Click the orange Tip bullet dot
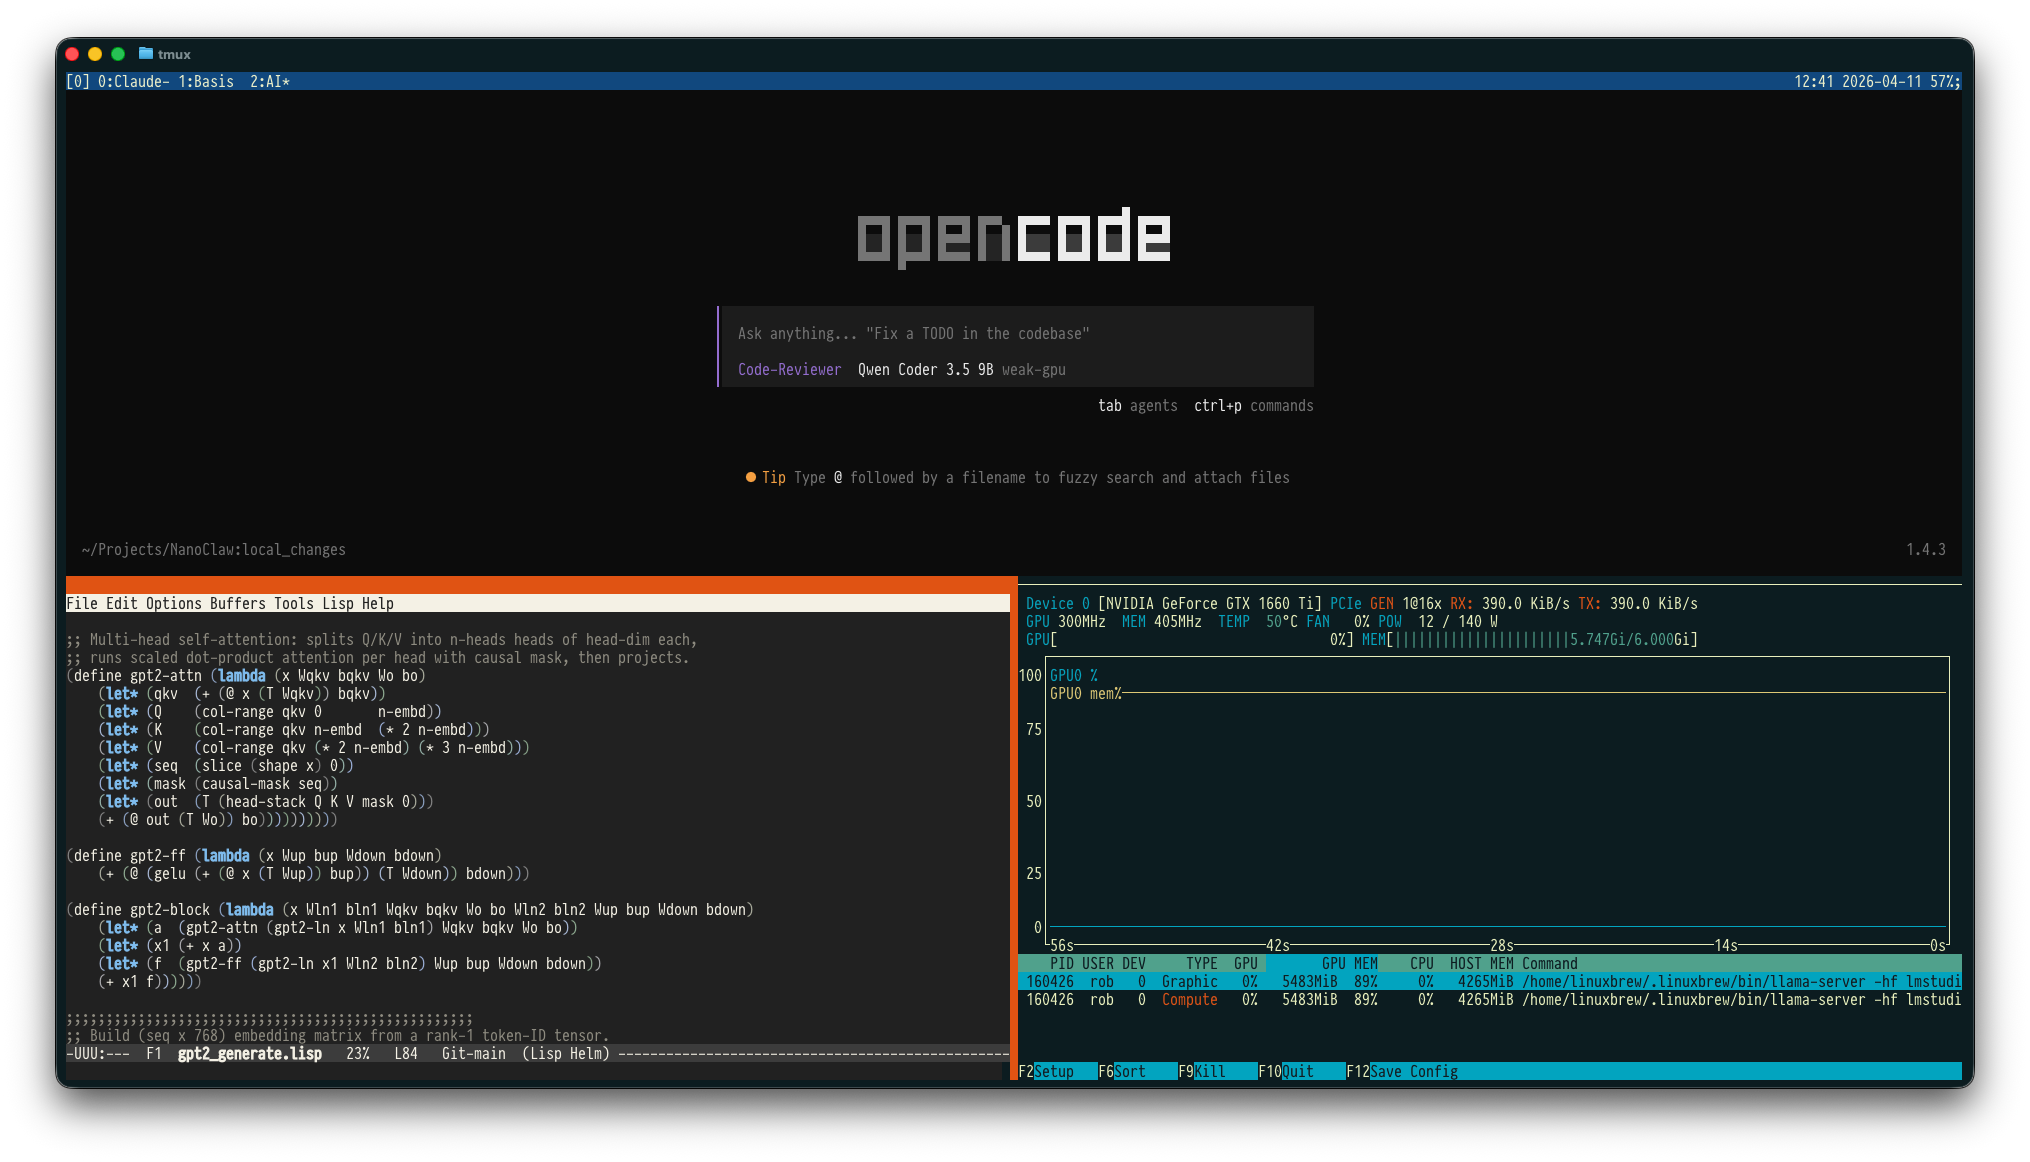Image resolution: width=2030 pixels, height=1162 pixels. coord(750,477)
